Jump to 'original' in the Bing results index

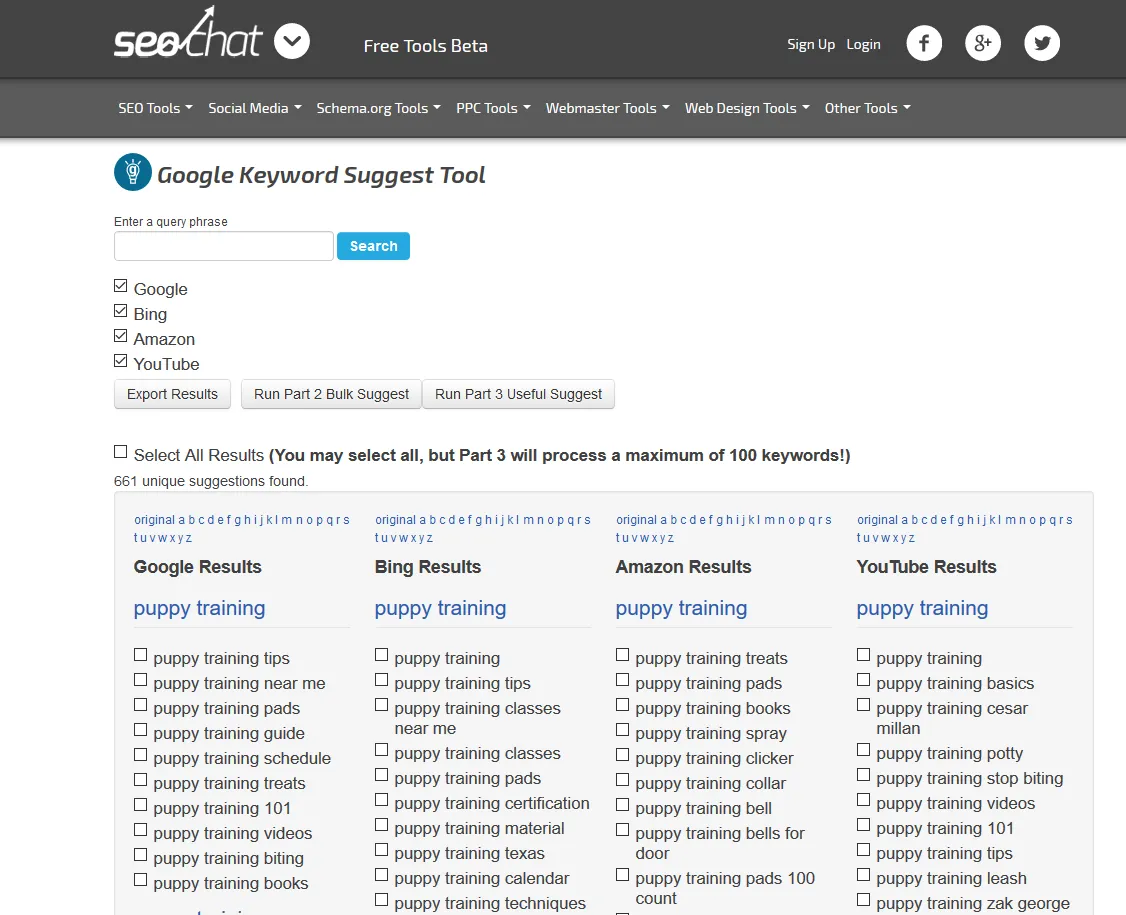[x=395, y=520]
